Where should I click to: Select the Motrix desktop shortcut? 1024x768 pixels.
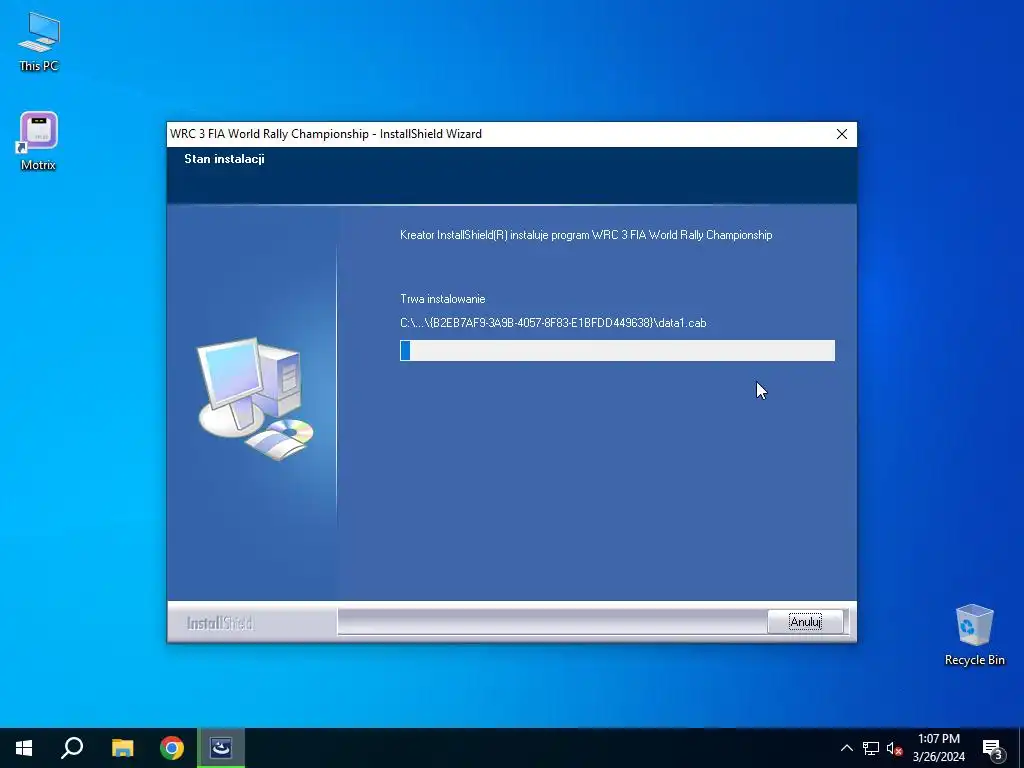(39, 140)
